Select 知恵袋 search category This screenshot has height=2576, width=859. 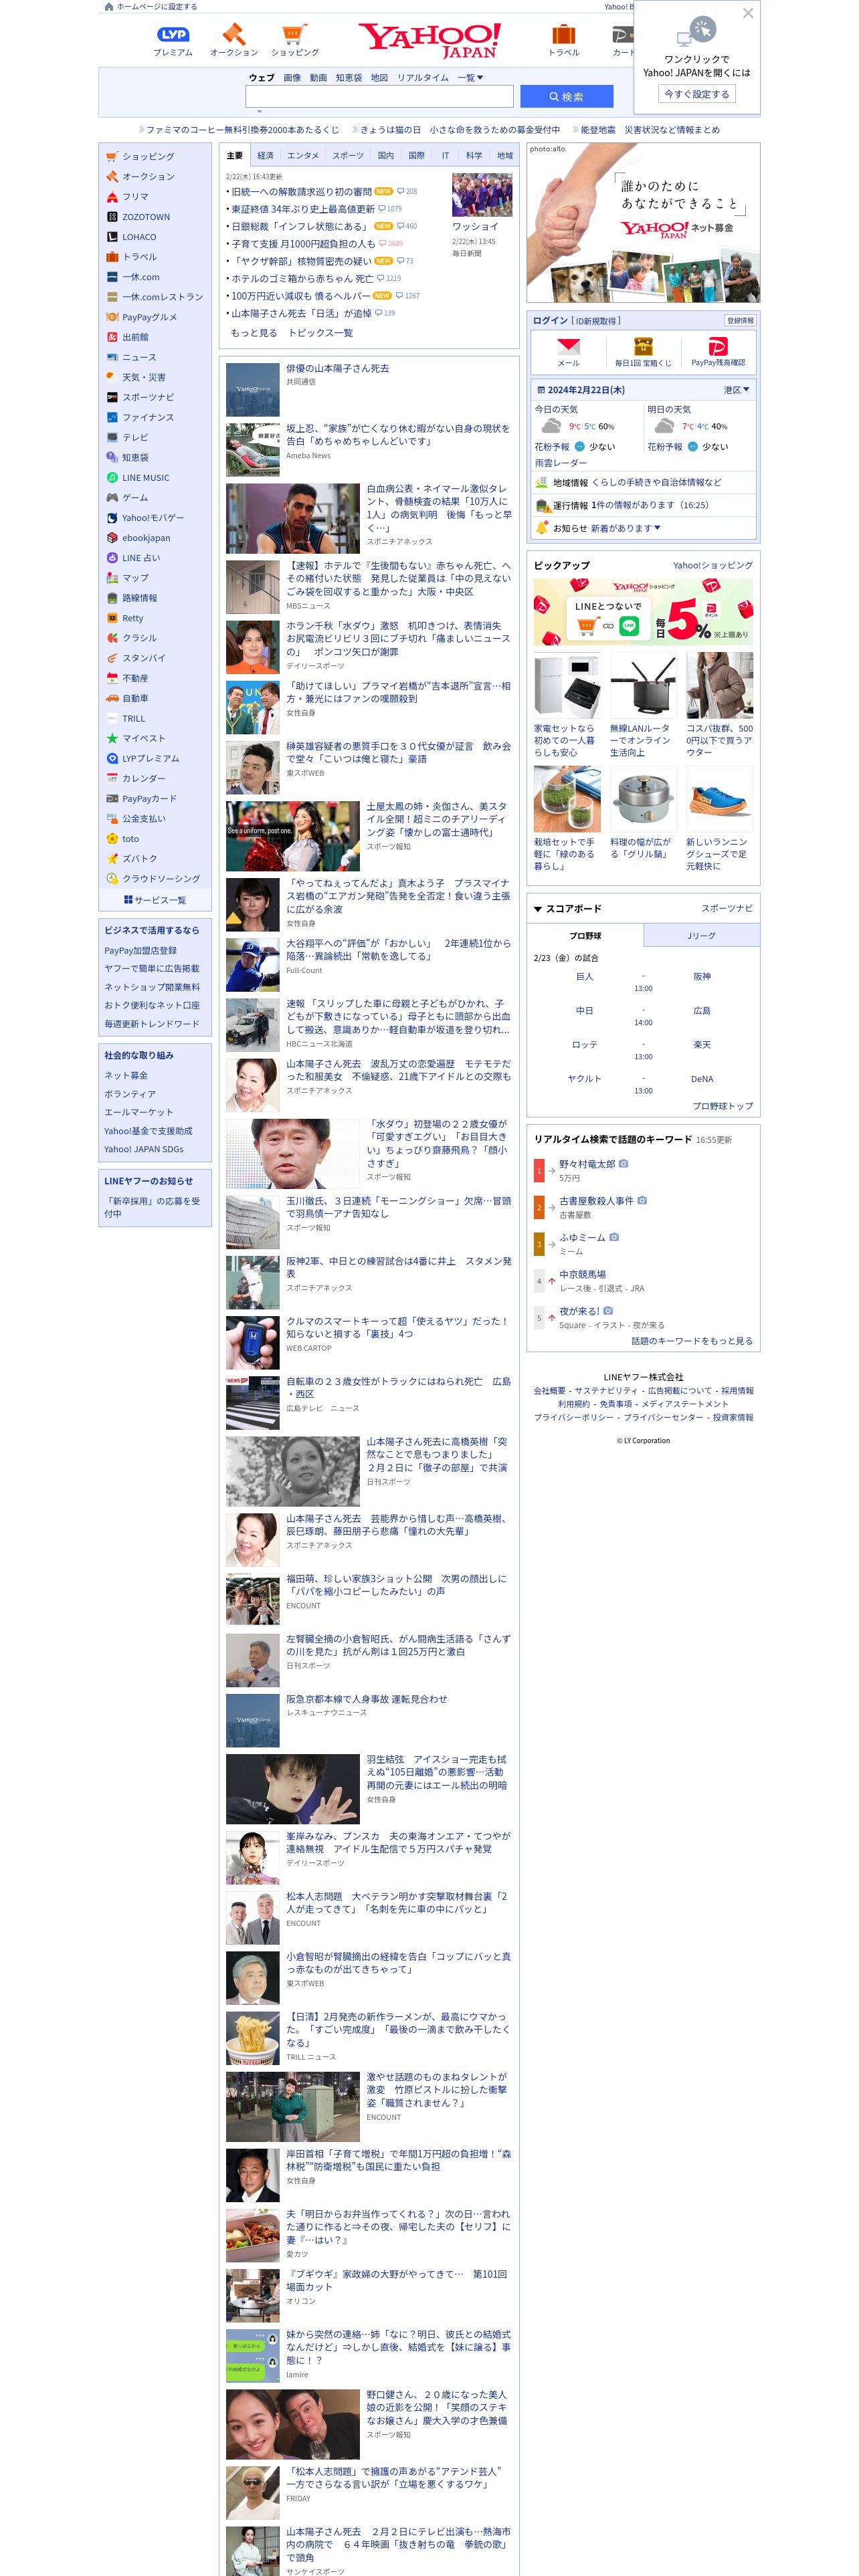348,78
